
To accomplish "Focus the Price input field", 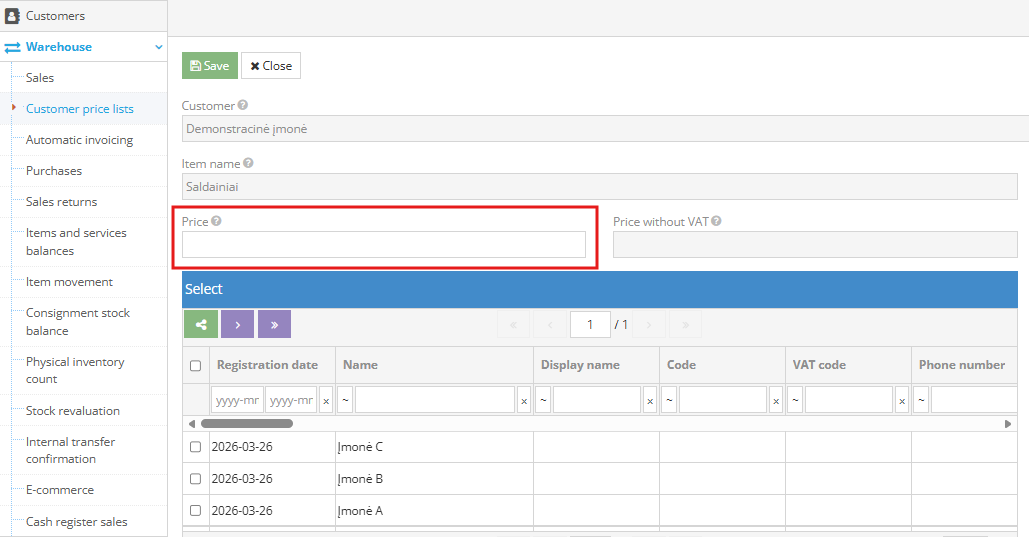I will (x=383, y=245).
